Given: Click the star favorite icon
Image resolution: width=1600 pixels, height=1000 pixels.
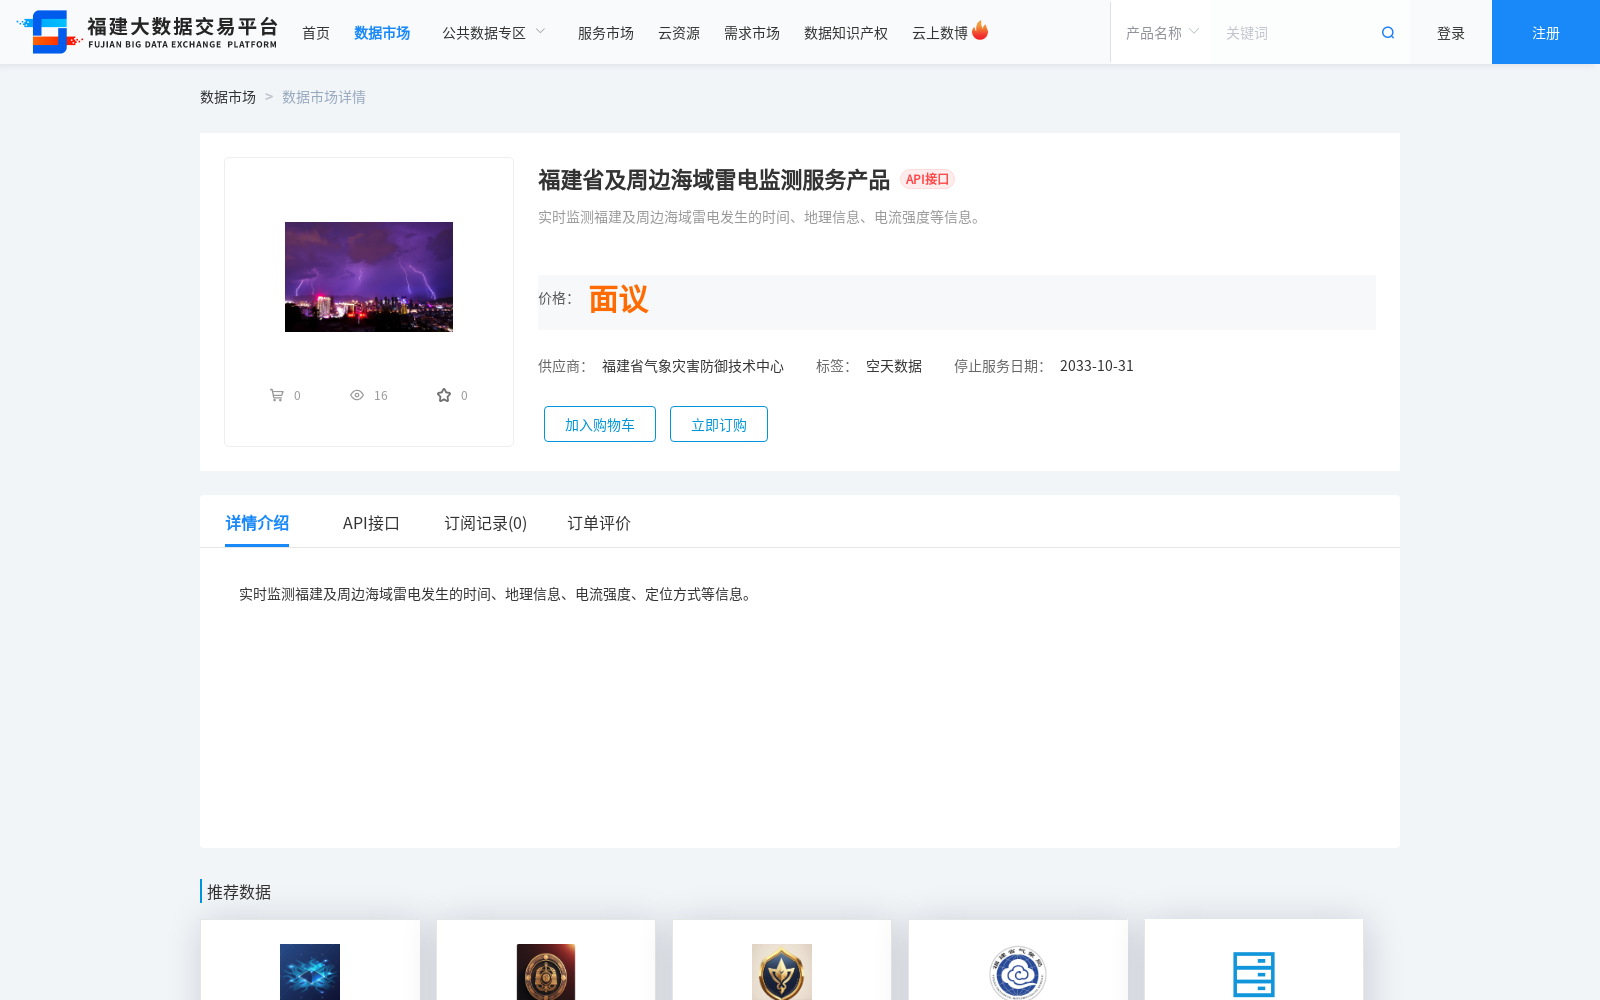Looking at the screenshot, I should tap(444, 395).
